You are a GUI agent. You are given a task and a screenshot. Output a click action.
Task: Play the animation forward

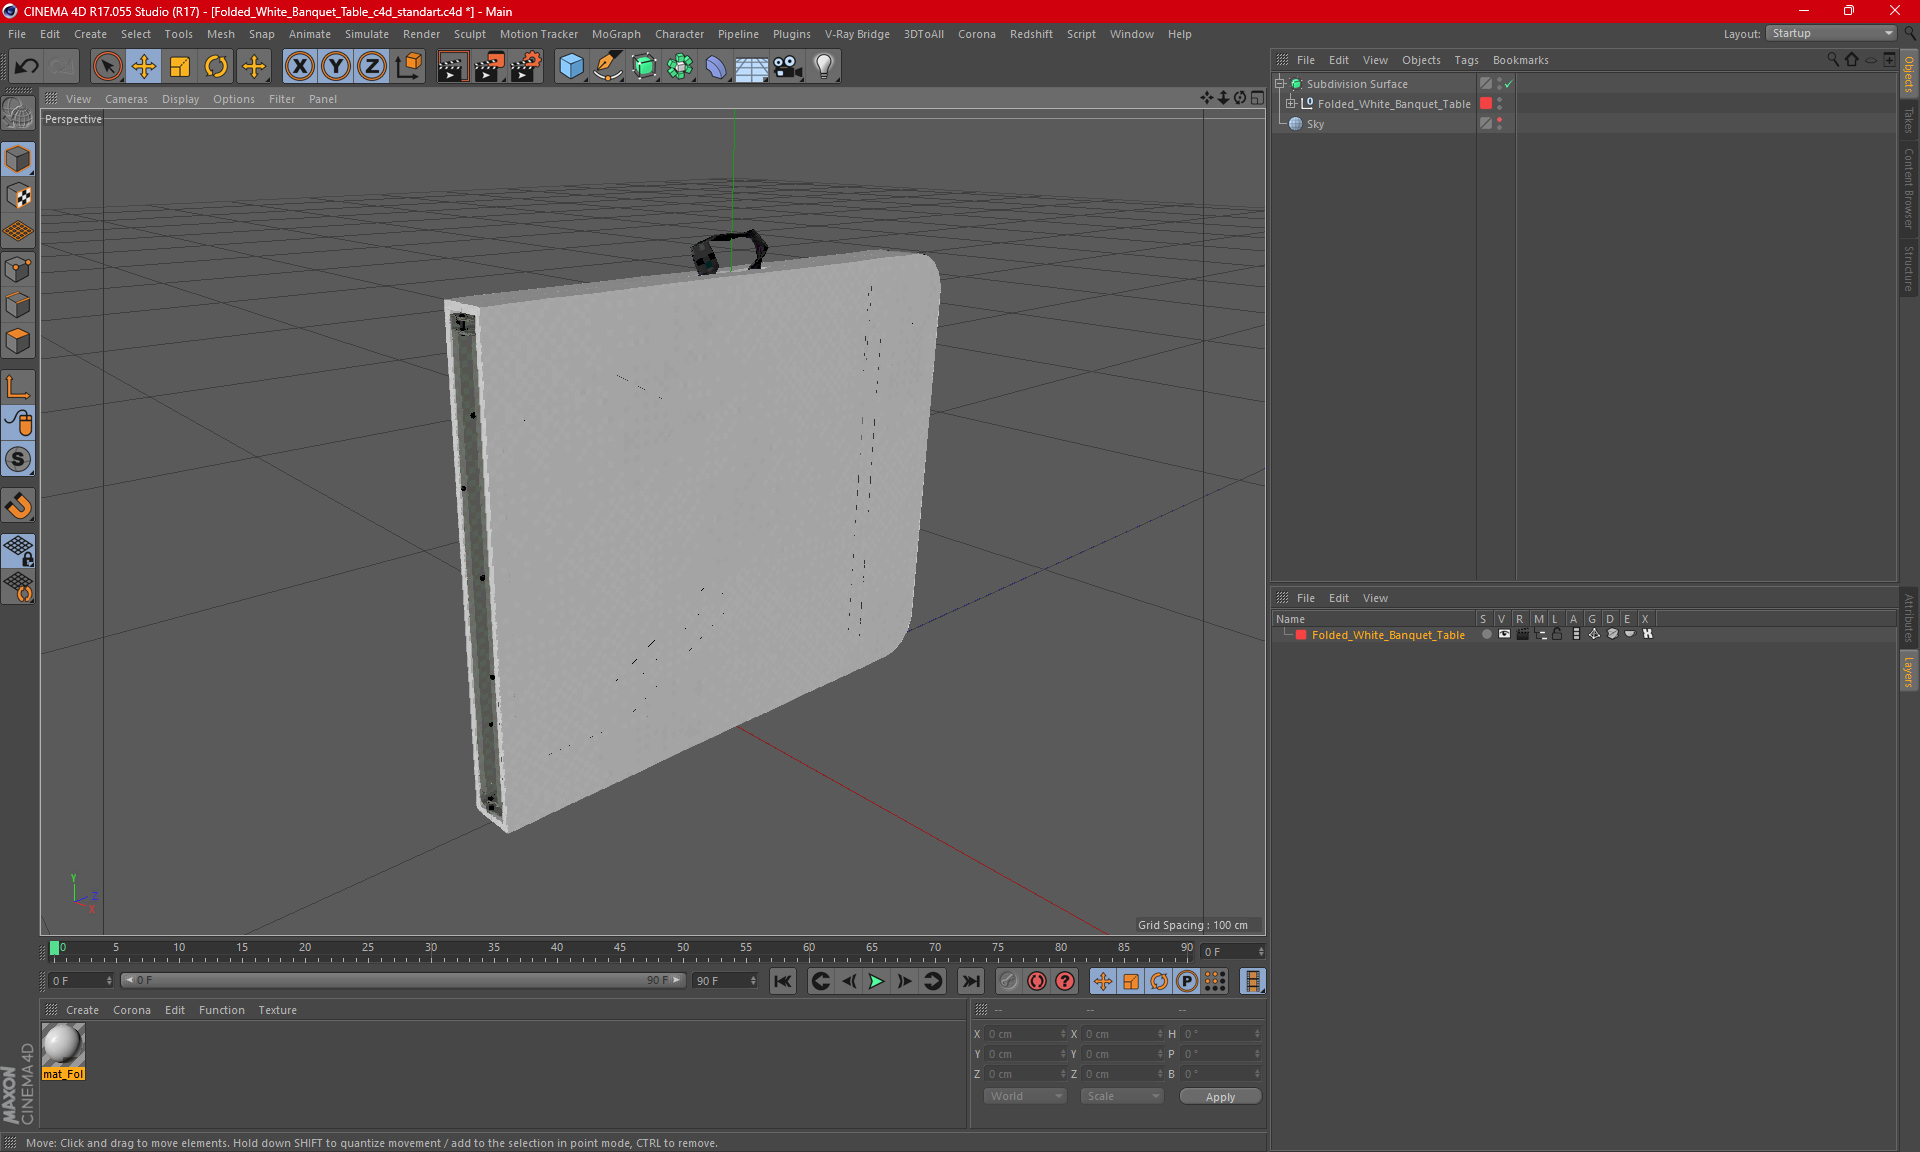coord(876,981)
